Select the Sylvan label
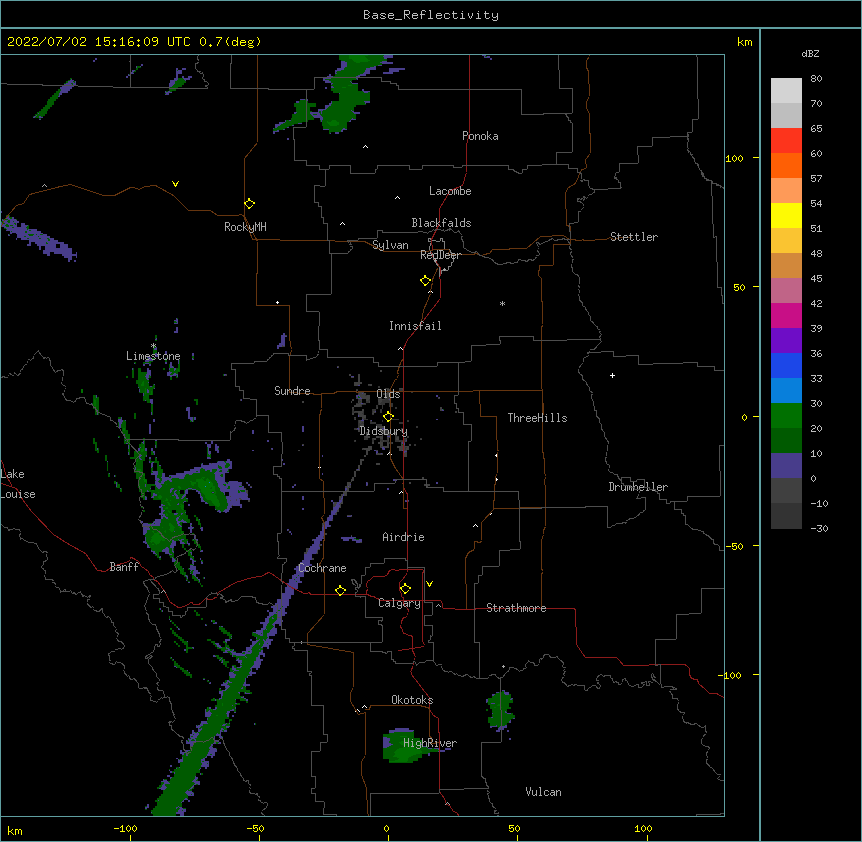 point(390,245)
